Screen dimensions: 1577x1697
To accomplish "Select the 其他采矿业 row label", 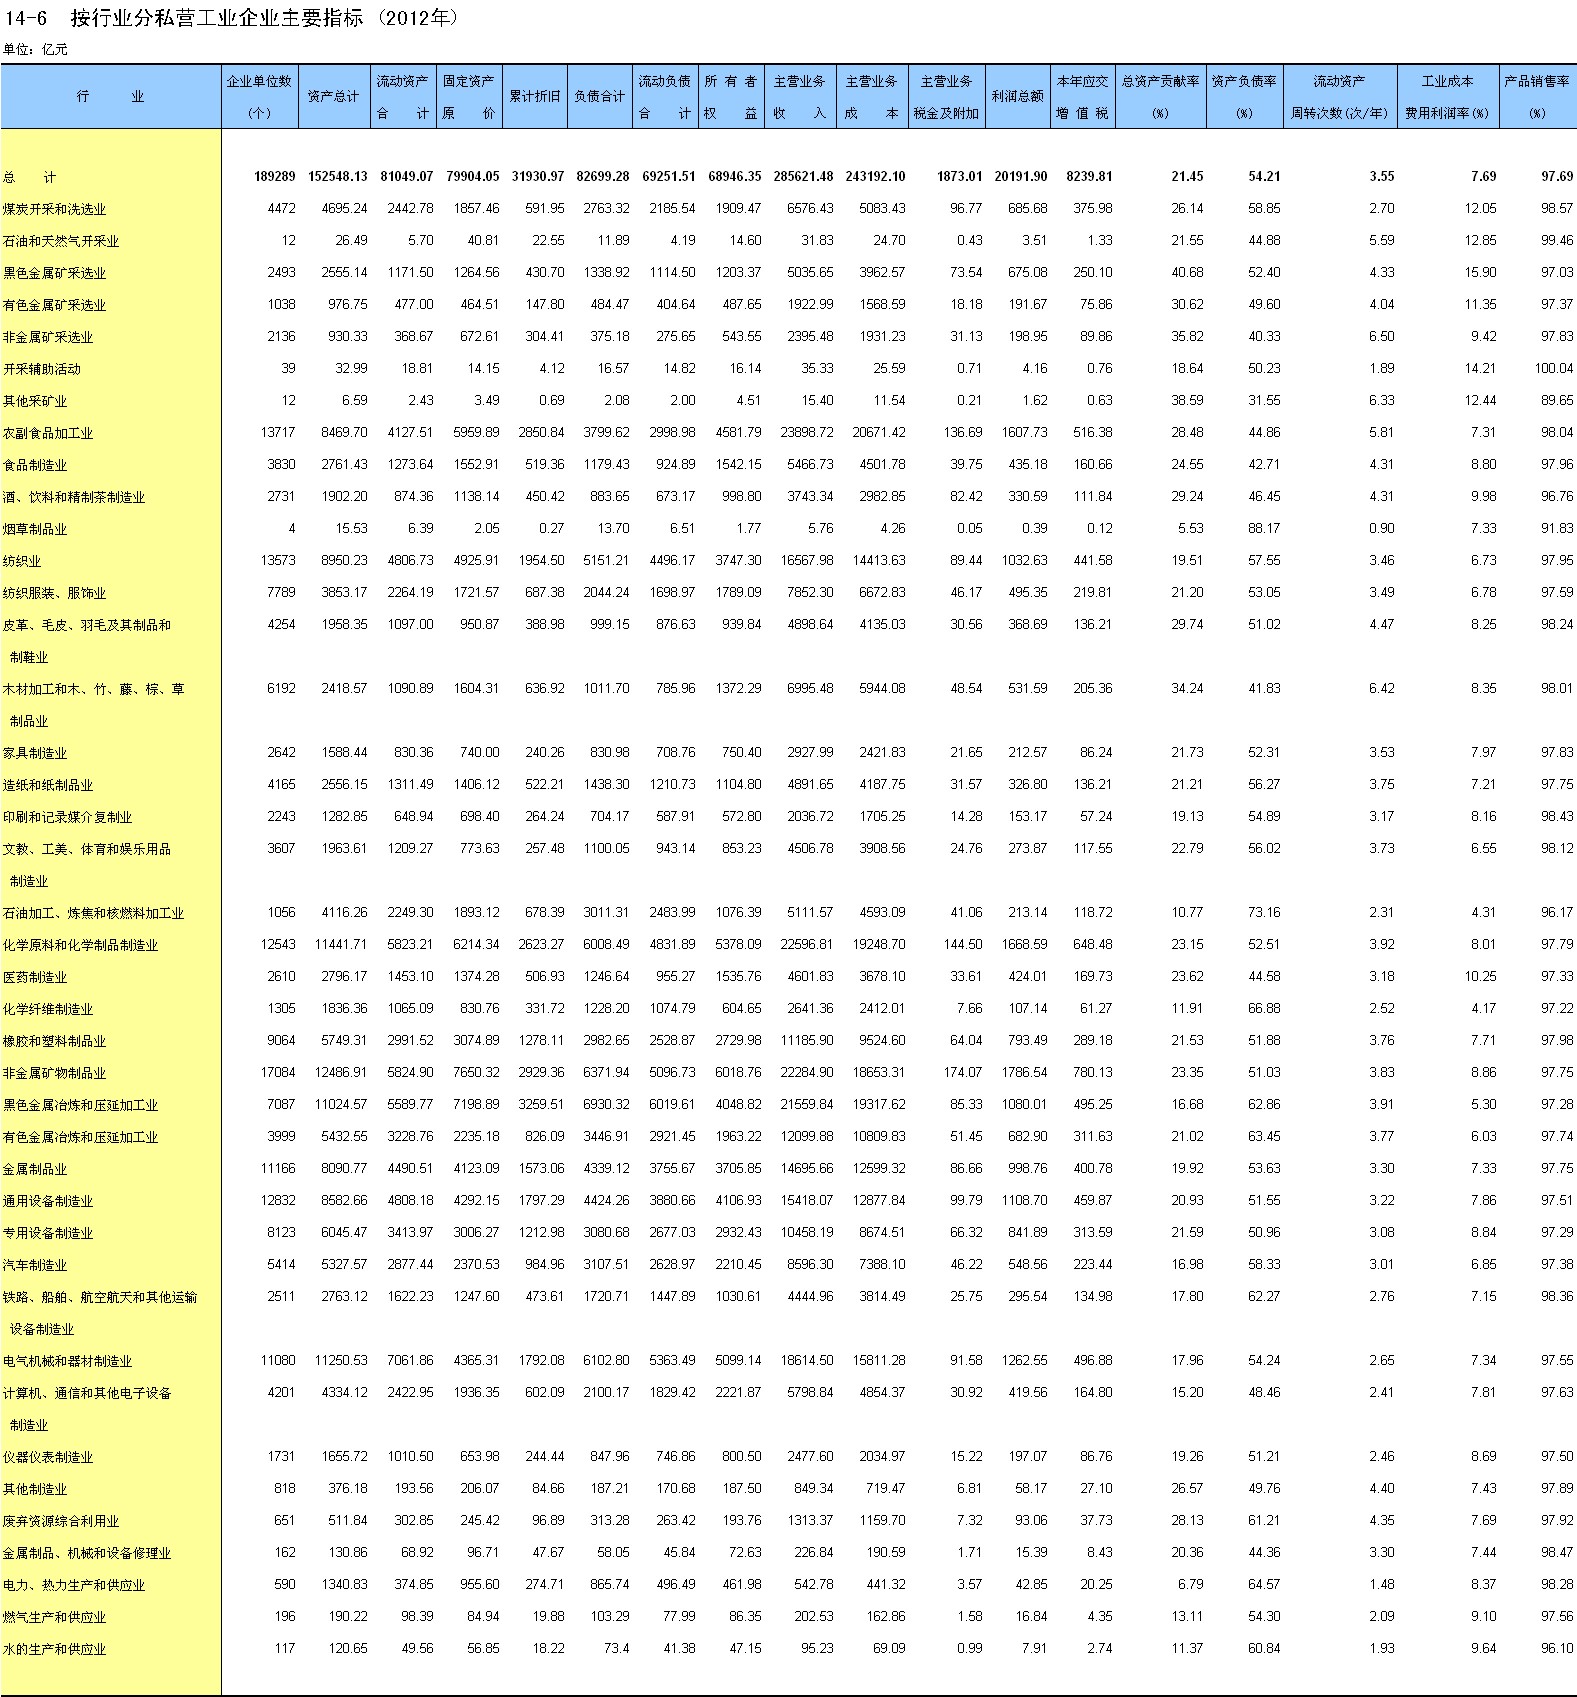I will (35, 401).
